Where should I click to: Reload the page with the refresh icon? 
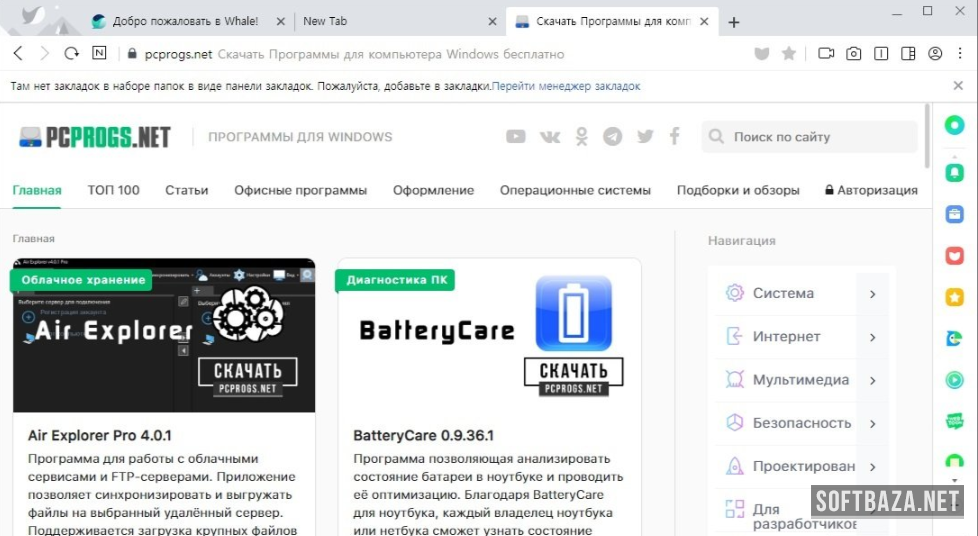pos(72,54)
